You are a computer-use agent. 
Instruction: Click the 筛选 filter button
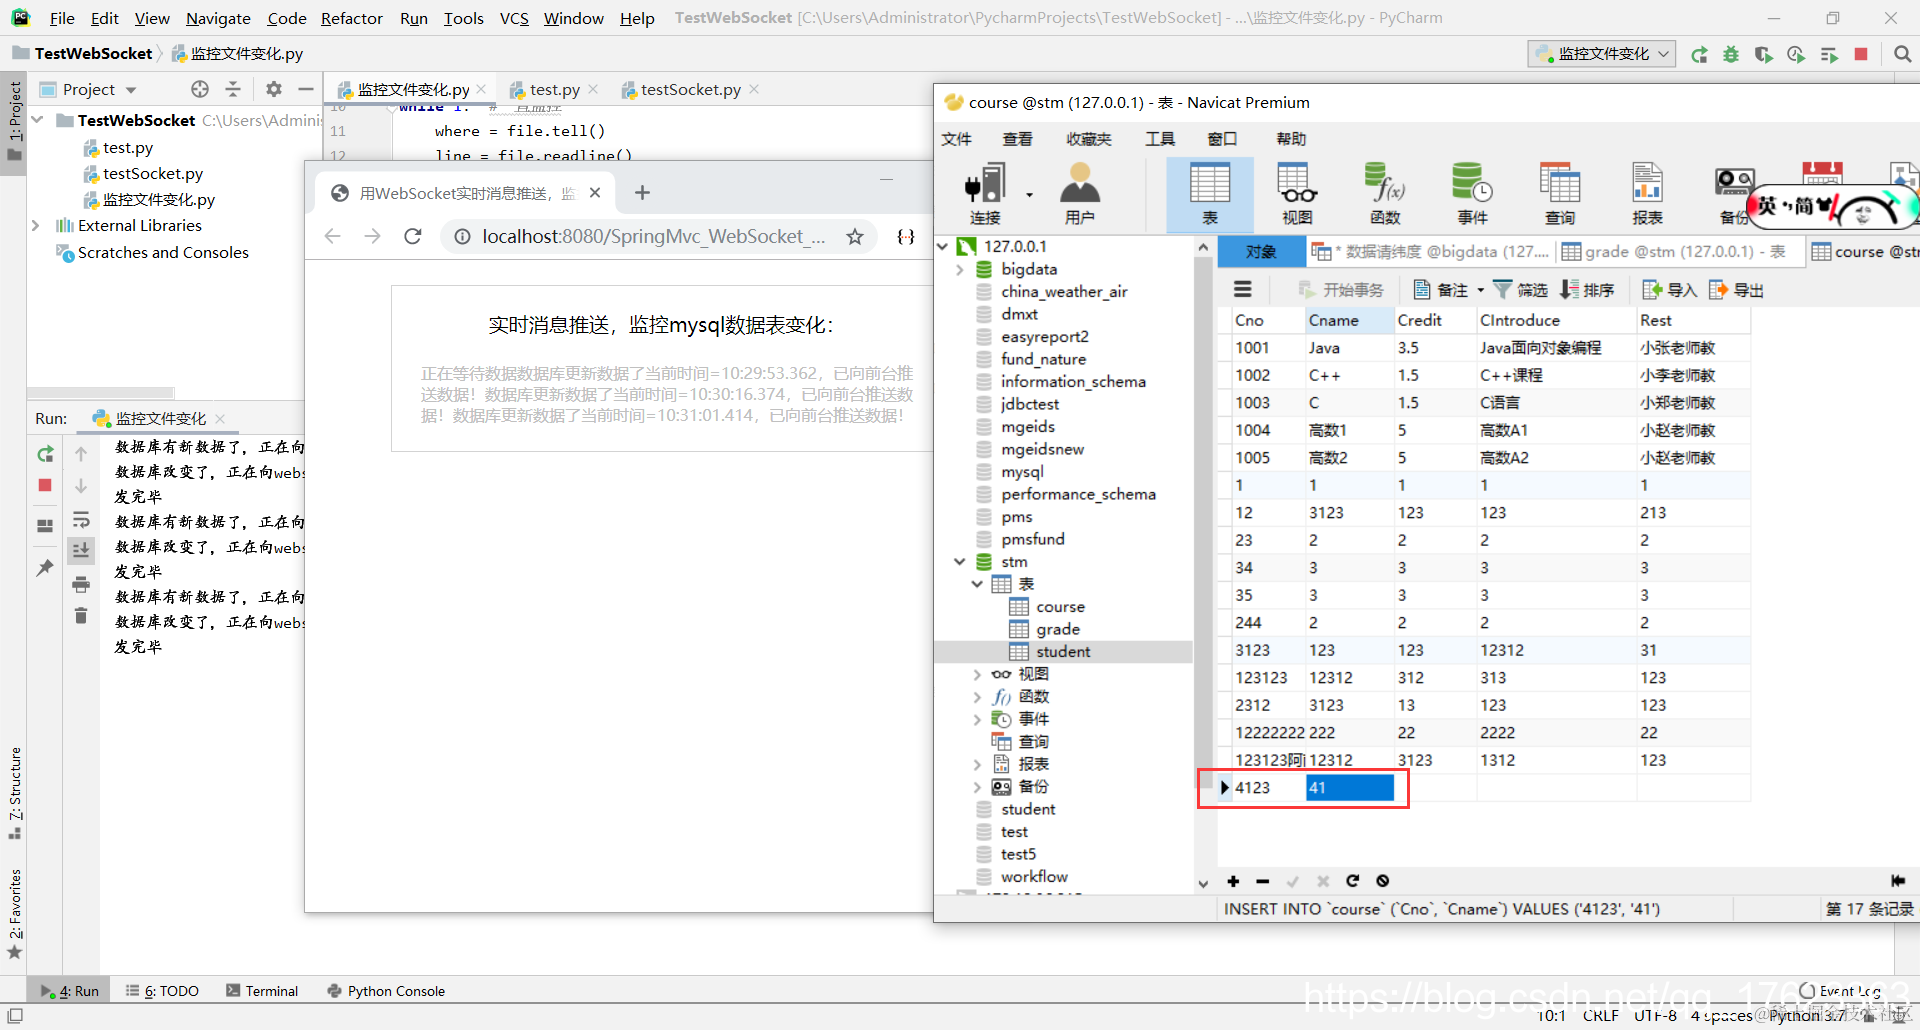pos(1521,290)
